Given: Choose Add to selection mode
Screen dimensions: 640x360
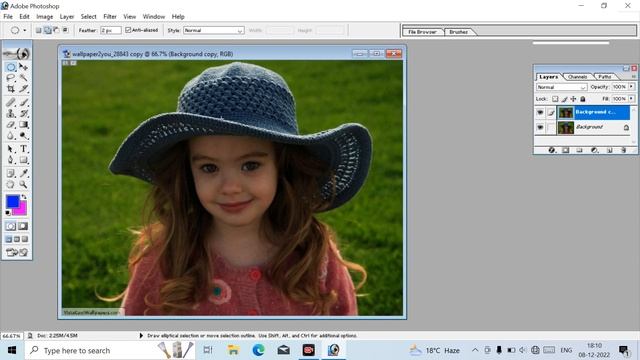Looking at the screenshot, I should click(x=47, y=30).
